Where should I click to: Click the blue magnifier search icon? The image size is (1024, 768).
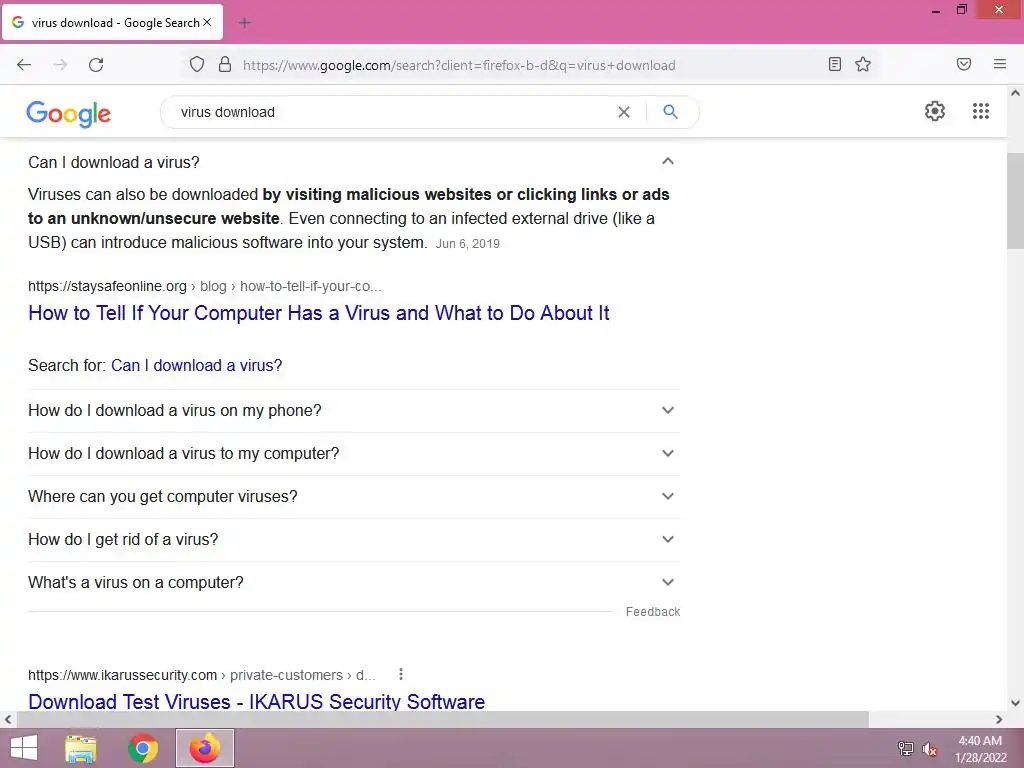pyautogui.click(x=670, y=112)
